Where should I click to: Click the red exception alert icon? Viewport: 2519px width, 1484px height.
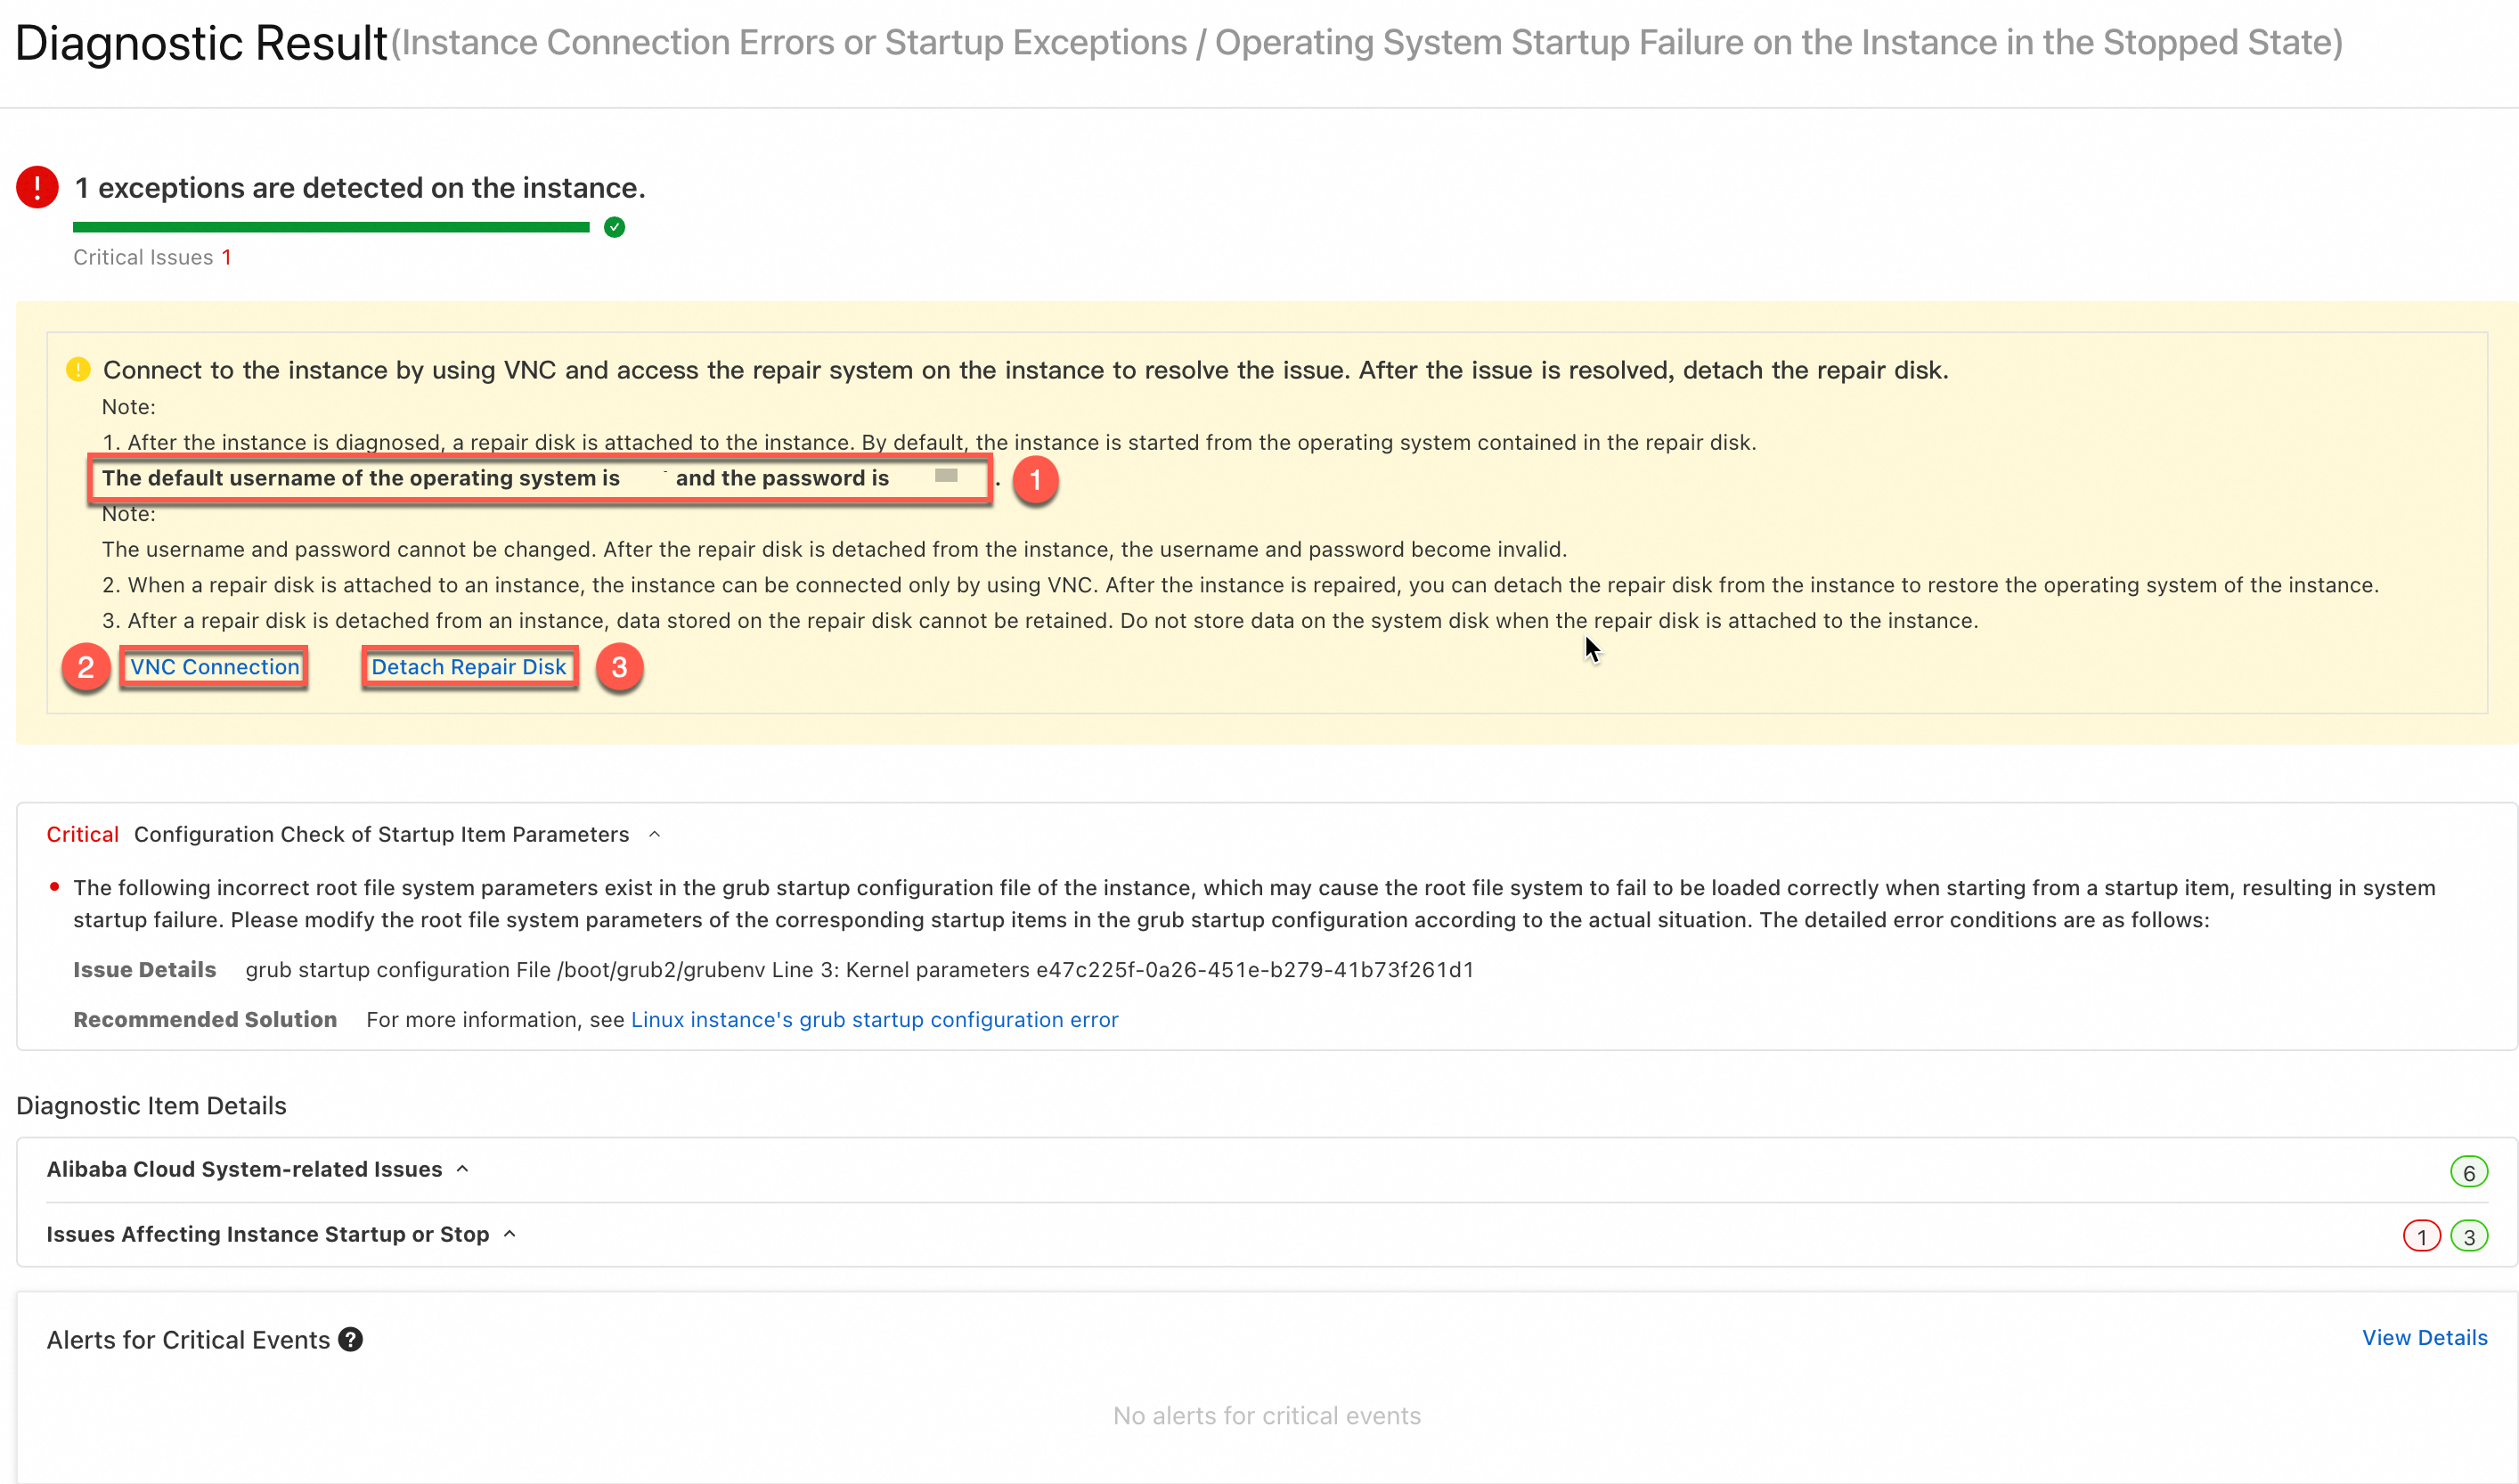click(x=37, y=187)
